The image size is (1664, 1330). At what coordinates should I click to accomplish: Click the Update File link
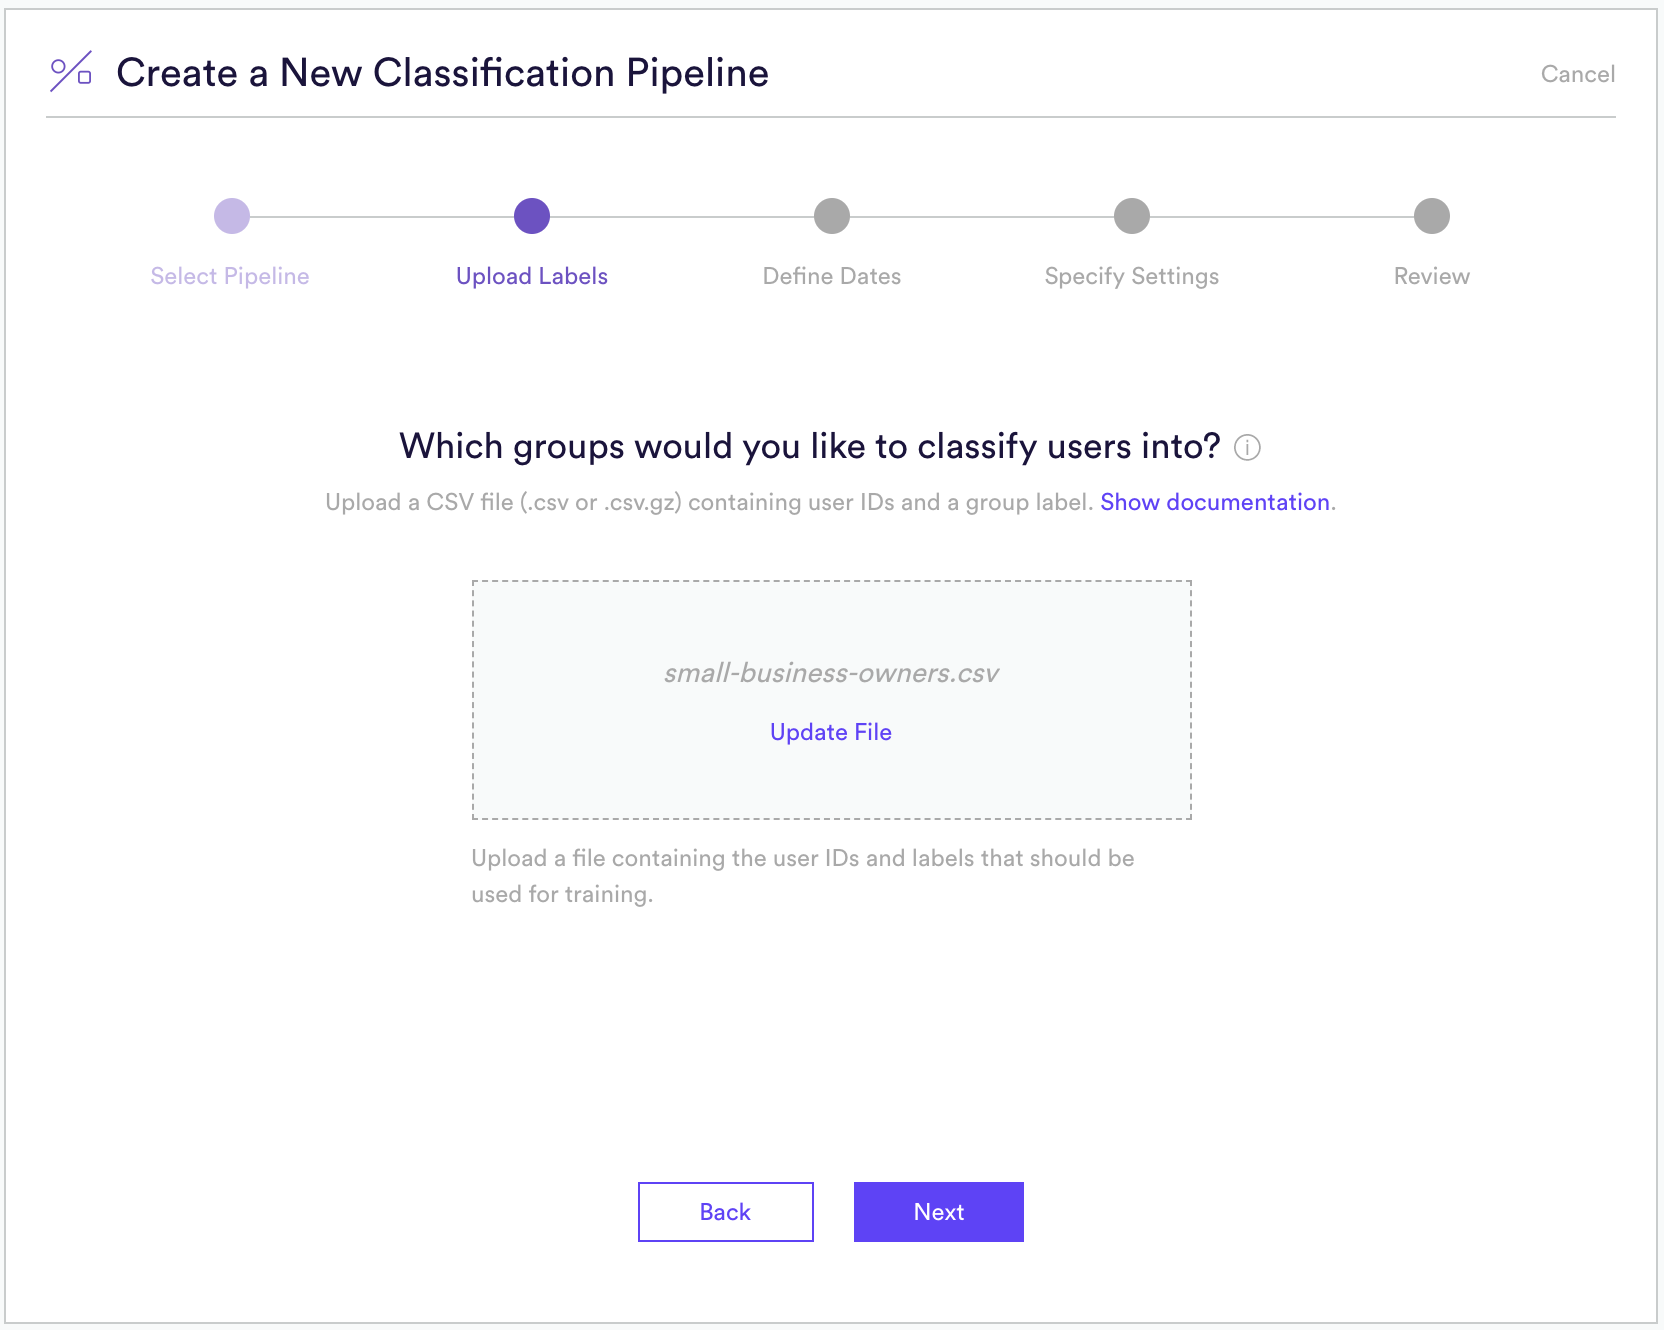(831, 732)
